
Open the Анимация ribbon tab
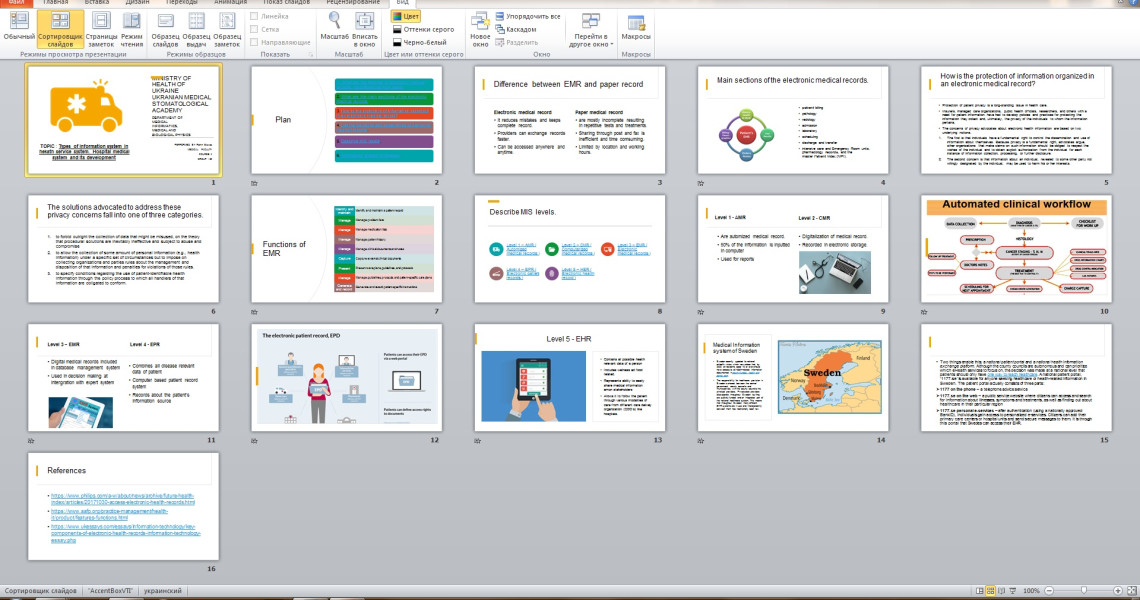[x=230, y=3]
